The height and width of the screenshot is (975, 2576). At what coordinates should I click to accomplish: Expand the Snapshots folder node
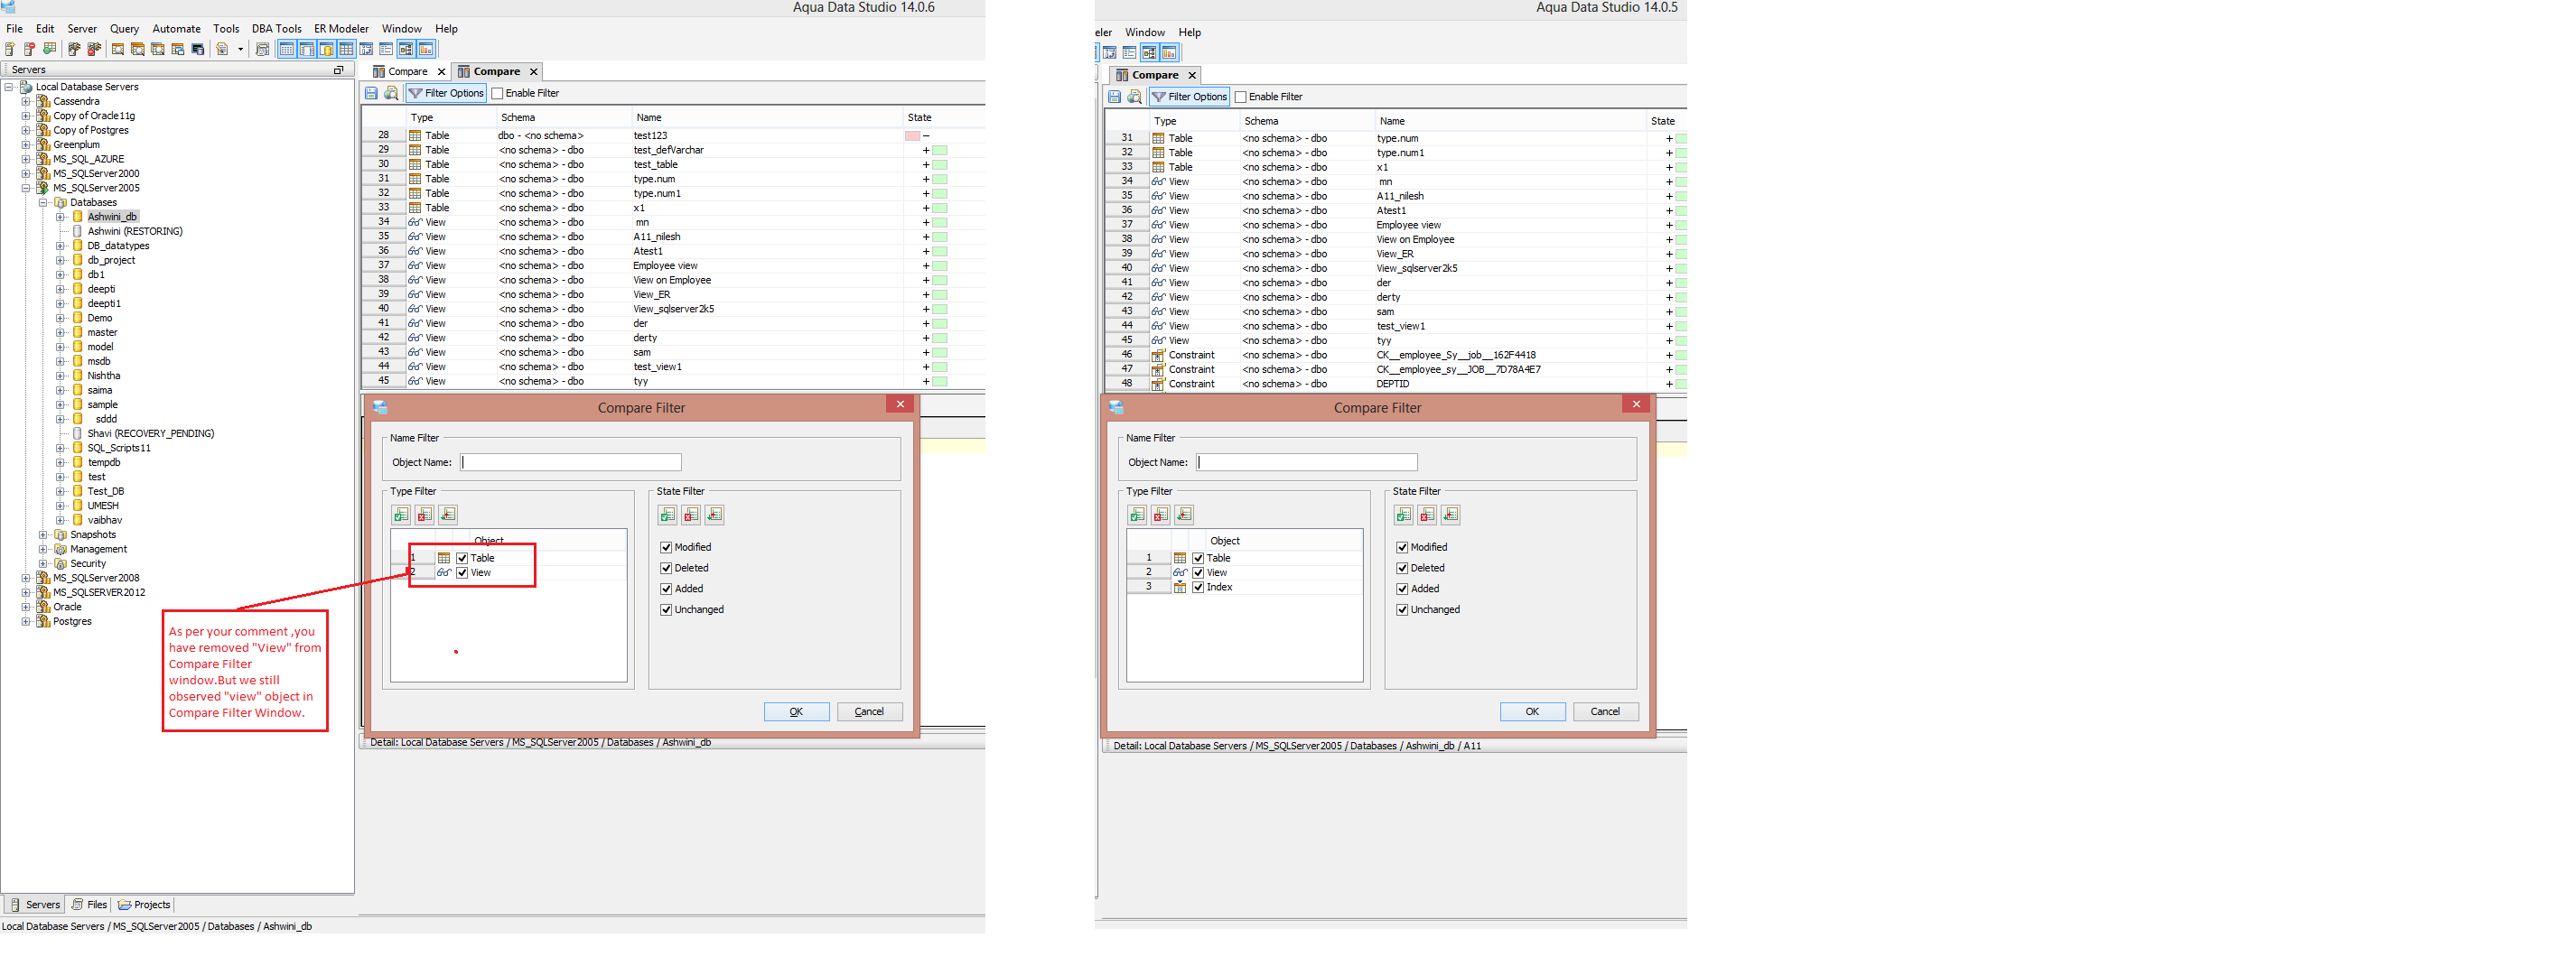pos(43,535)
